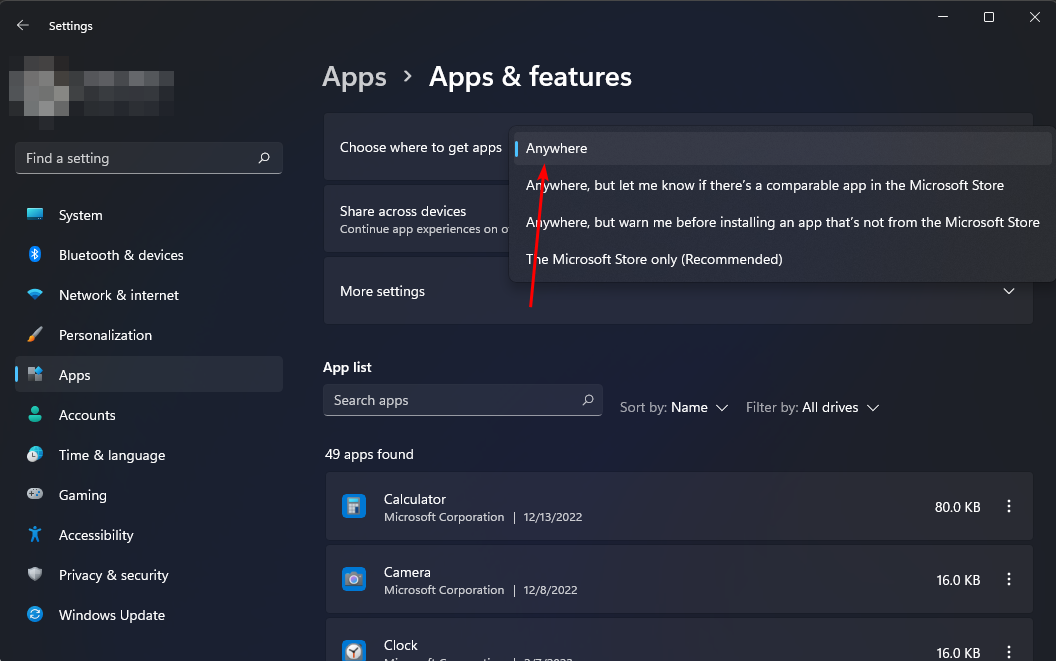Click the Clock app icon

354,650
